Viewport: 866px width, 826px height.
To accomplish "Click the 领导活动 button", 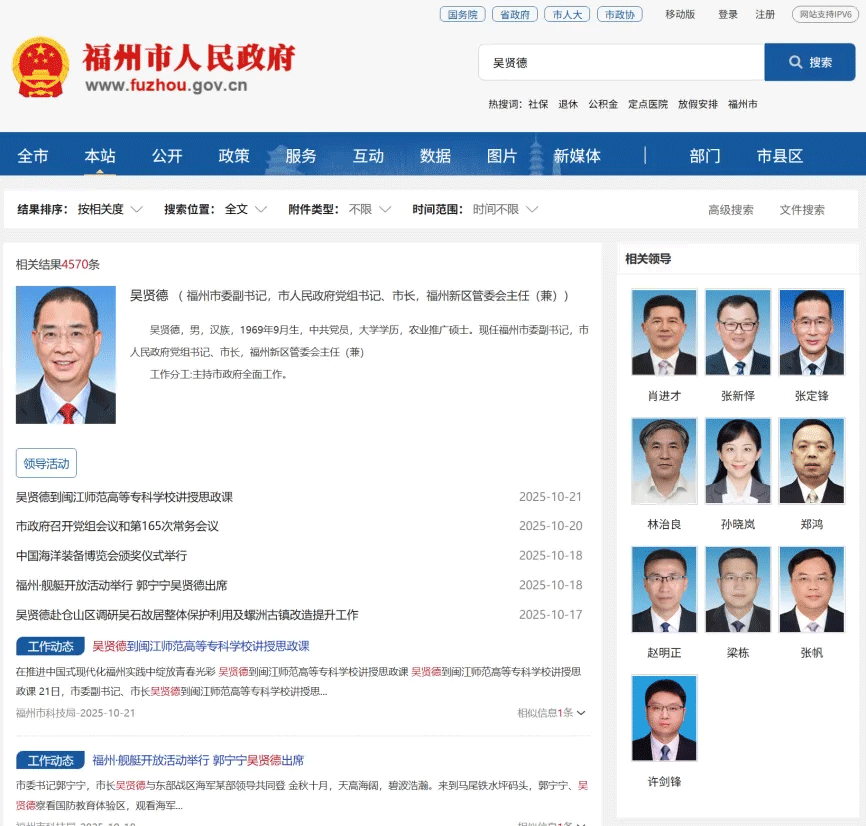I will point(44,462).
